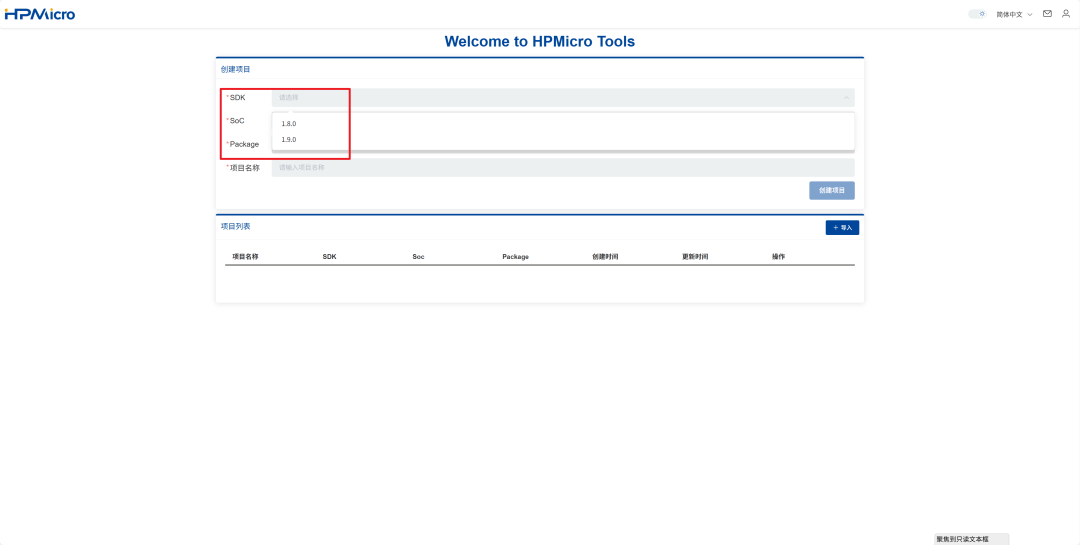Choose SDK version 1.9.0
Screen dimensions: 1080x545
click(x=563, y=140)
